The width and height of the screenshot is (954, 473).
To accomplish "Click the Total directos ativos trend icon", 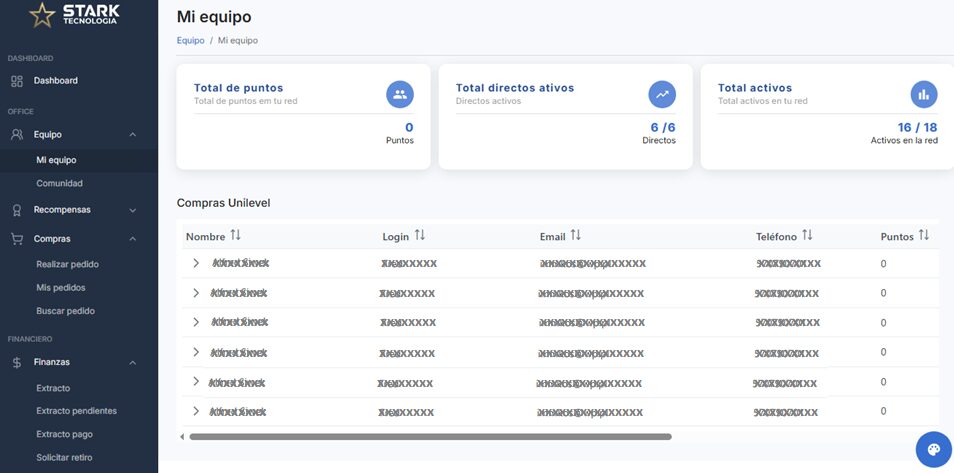I will pos(662,94).
